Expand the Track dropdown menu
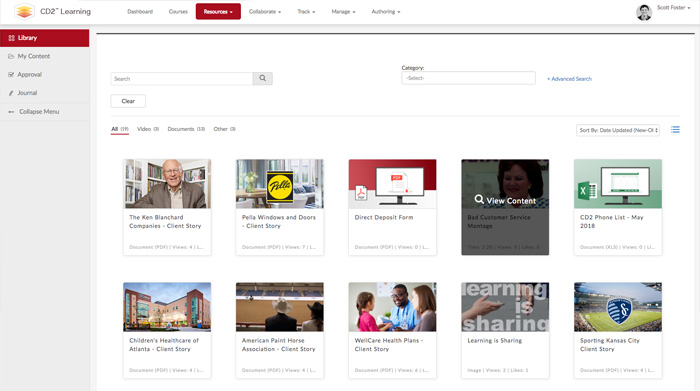700x391 pixels. pos(306,12)
